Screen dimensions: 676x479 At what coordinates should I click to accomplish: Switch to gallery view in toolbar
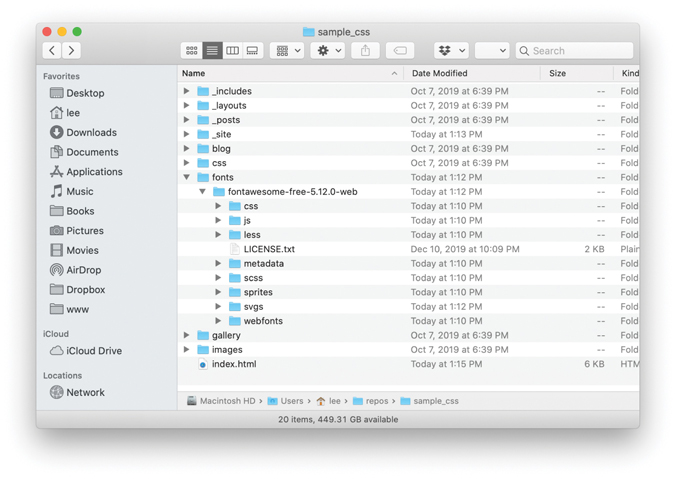tap(252, 50)
